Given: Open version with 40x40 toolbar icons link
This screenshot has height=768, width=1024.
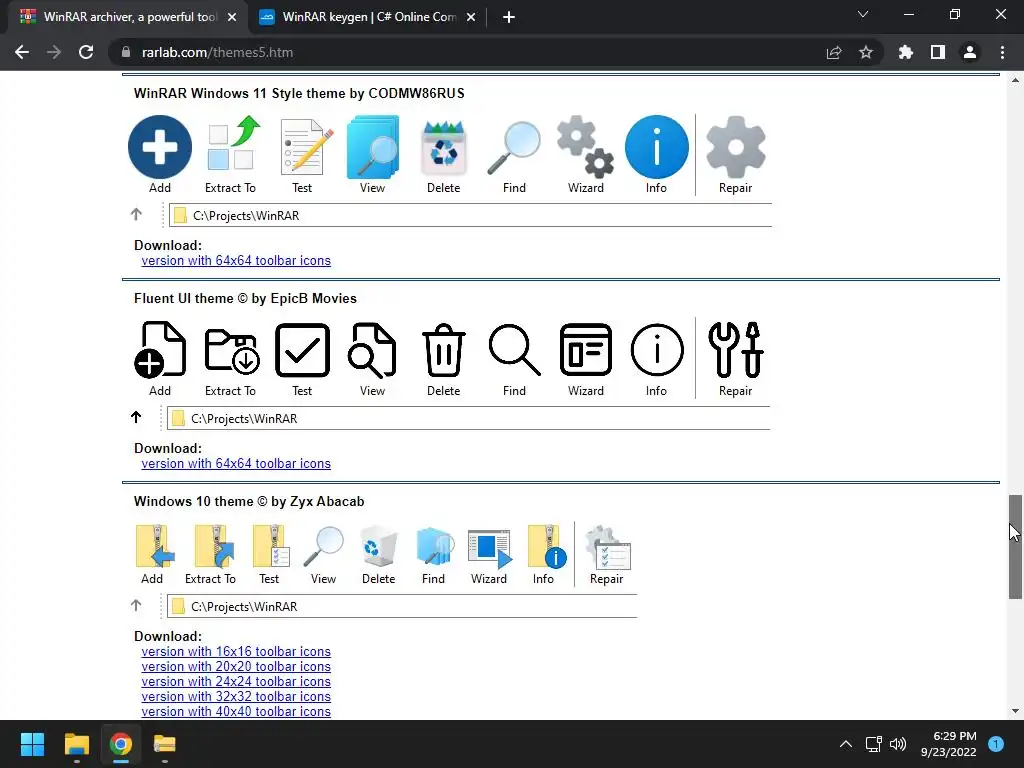Looking at the screenshot, I should coord(236,712).
